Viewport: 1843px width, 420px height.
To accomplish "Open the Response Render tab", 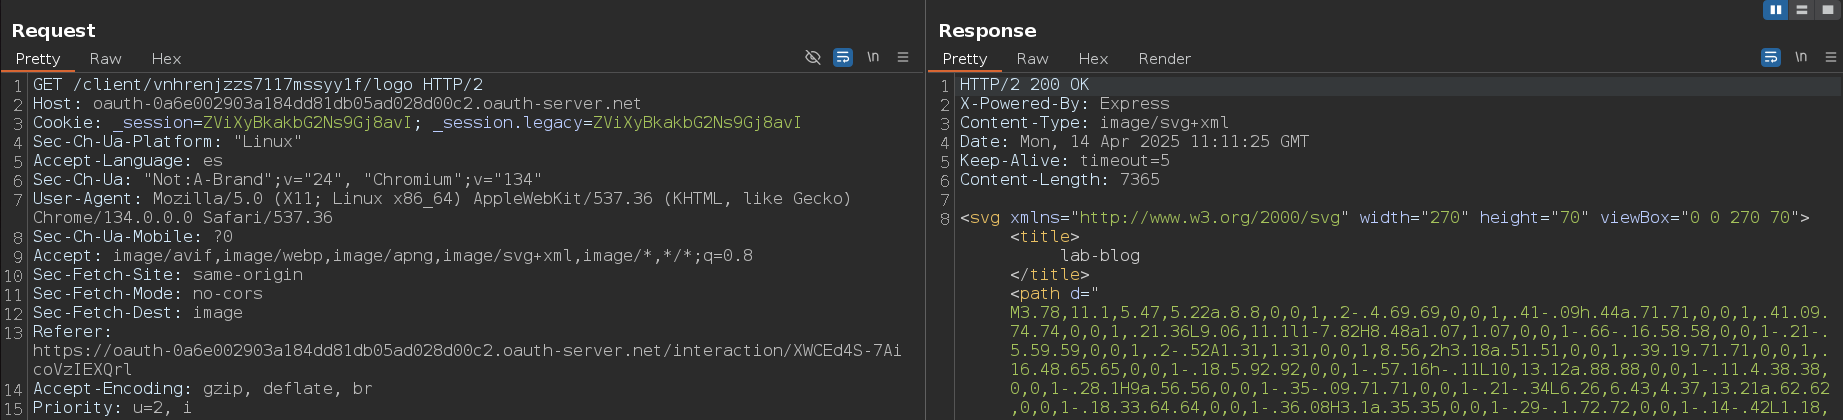I will (1165, 59).
